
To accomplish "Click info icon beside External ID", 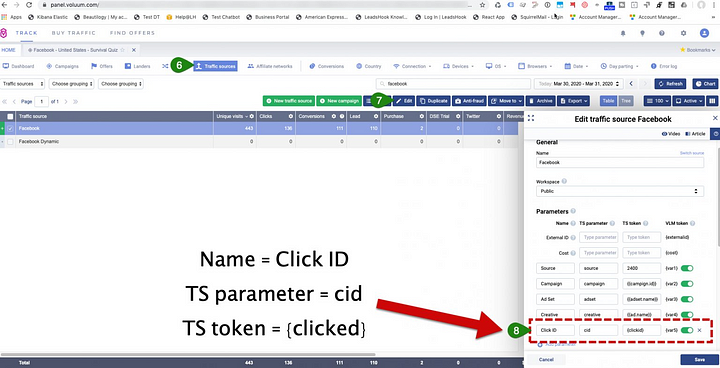I will [x=573, y=238].
